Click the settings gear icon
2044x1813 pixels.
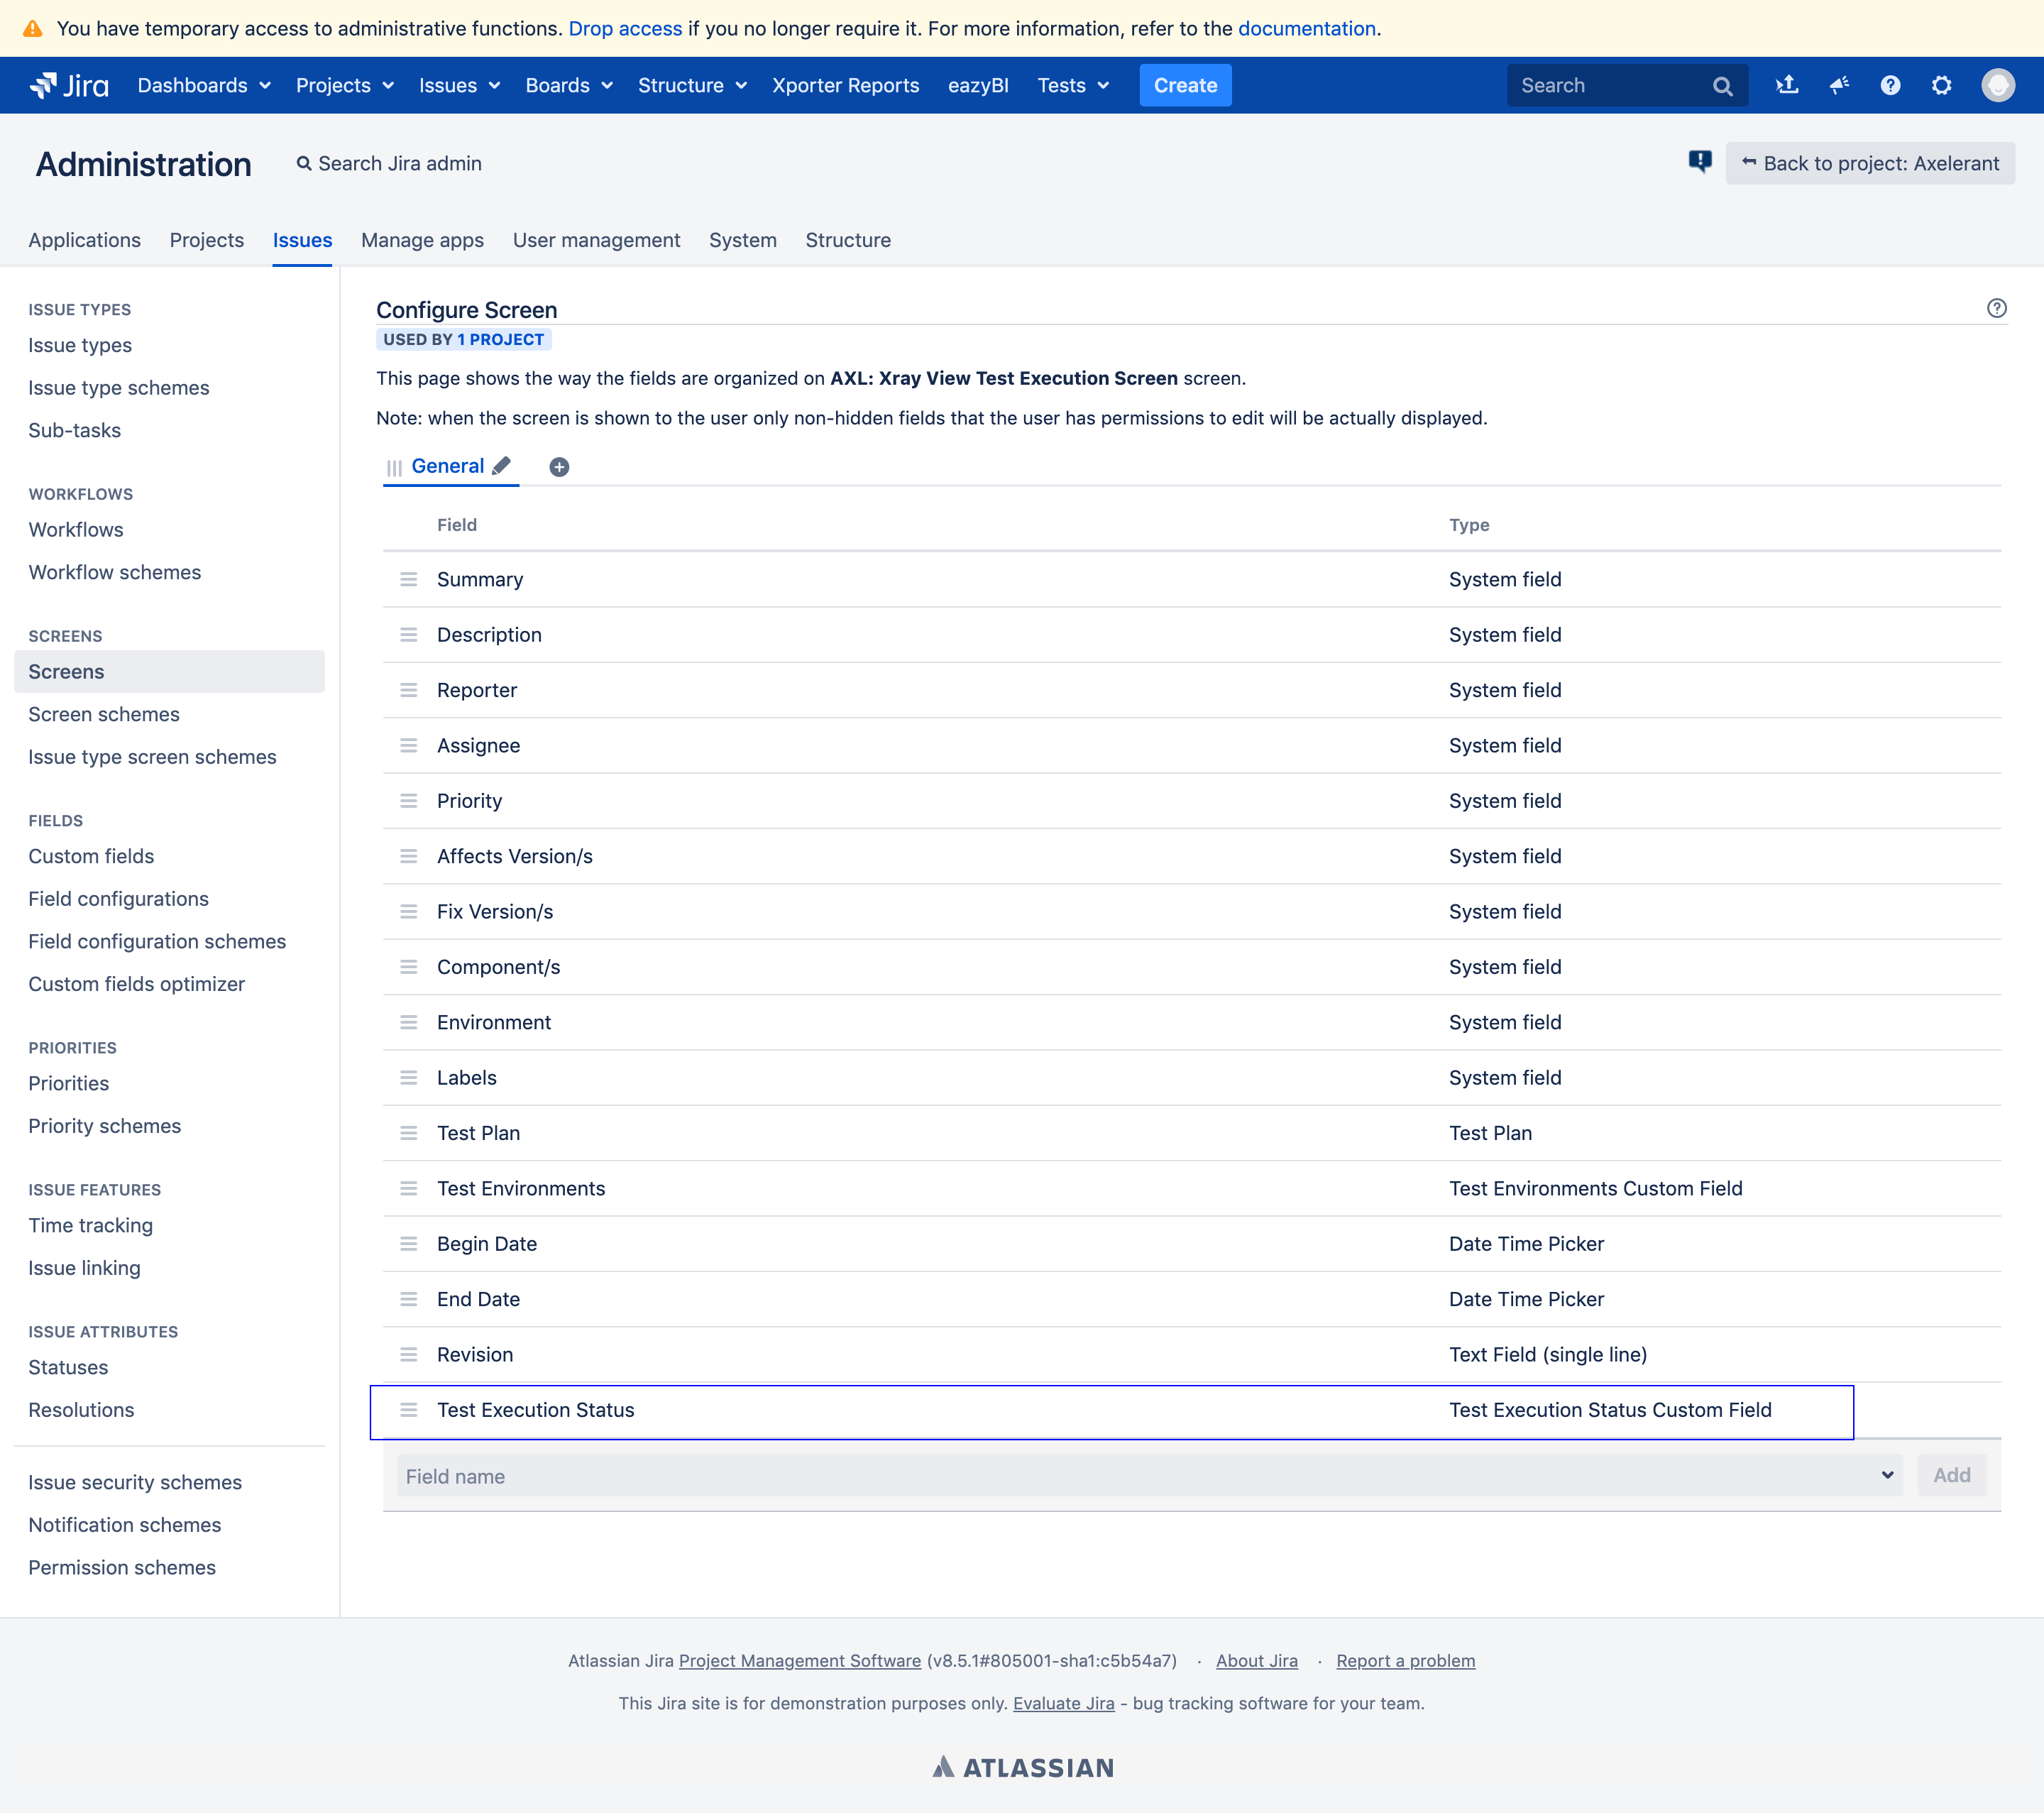tap(1943, 84)
